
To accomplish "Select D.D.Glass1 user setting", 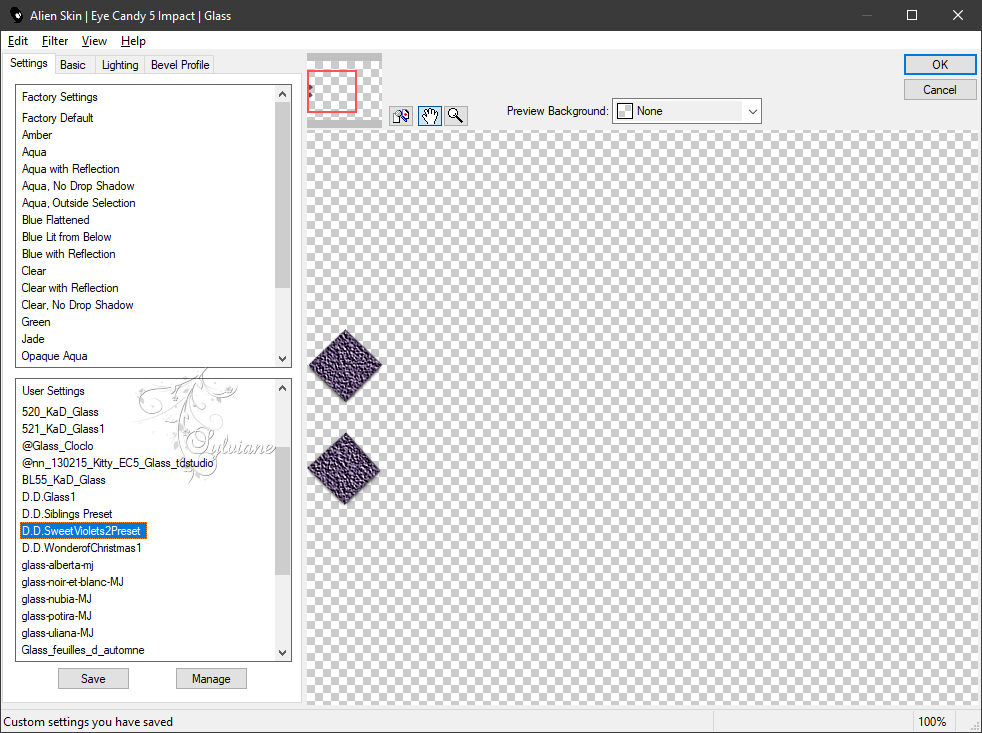I will tap(48, 497).
